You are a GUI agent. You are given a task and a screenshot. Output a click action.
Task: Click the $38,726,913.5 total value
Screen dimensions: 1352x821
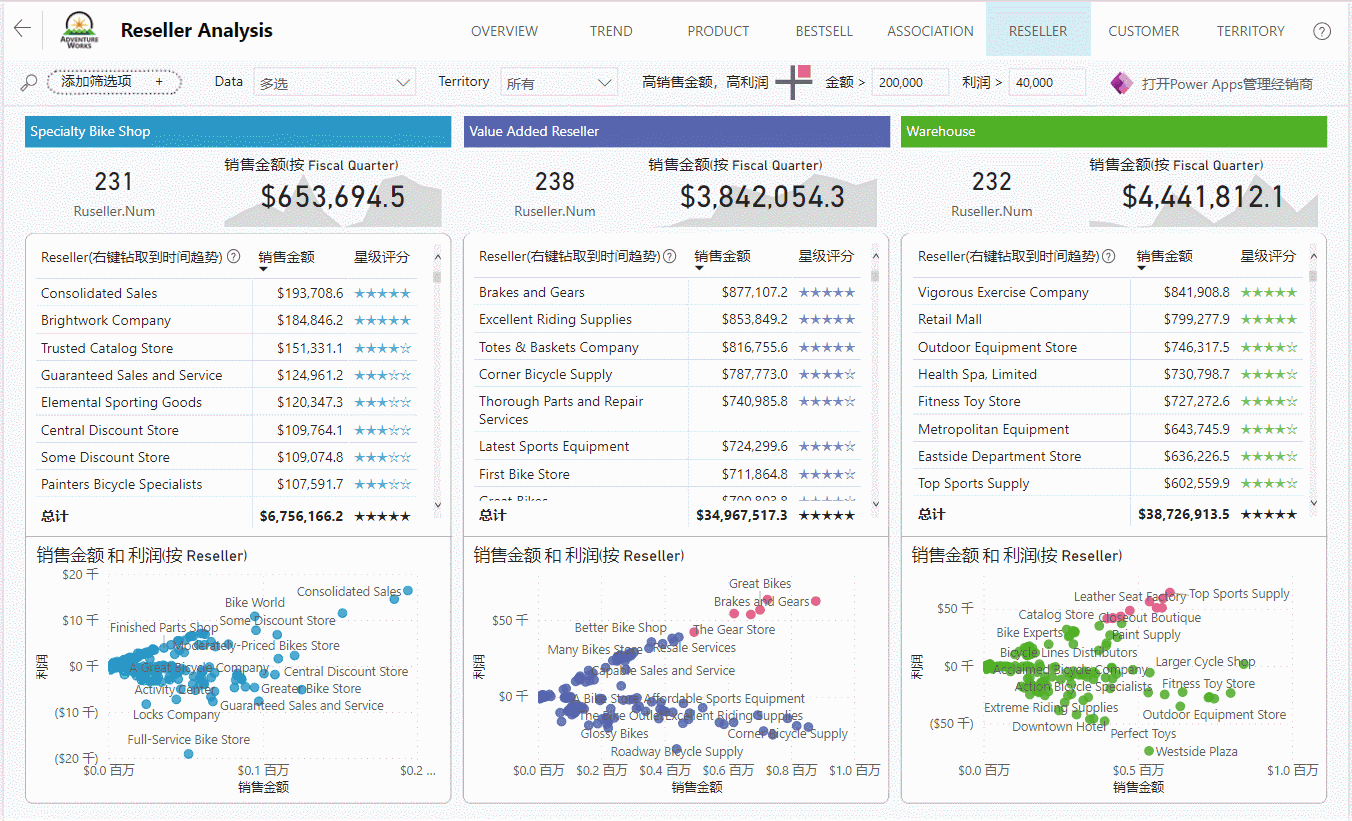click(1184, 514)
